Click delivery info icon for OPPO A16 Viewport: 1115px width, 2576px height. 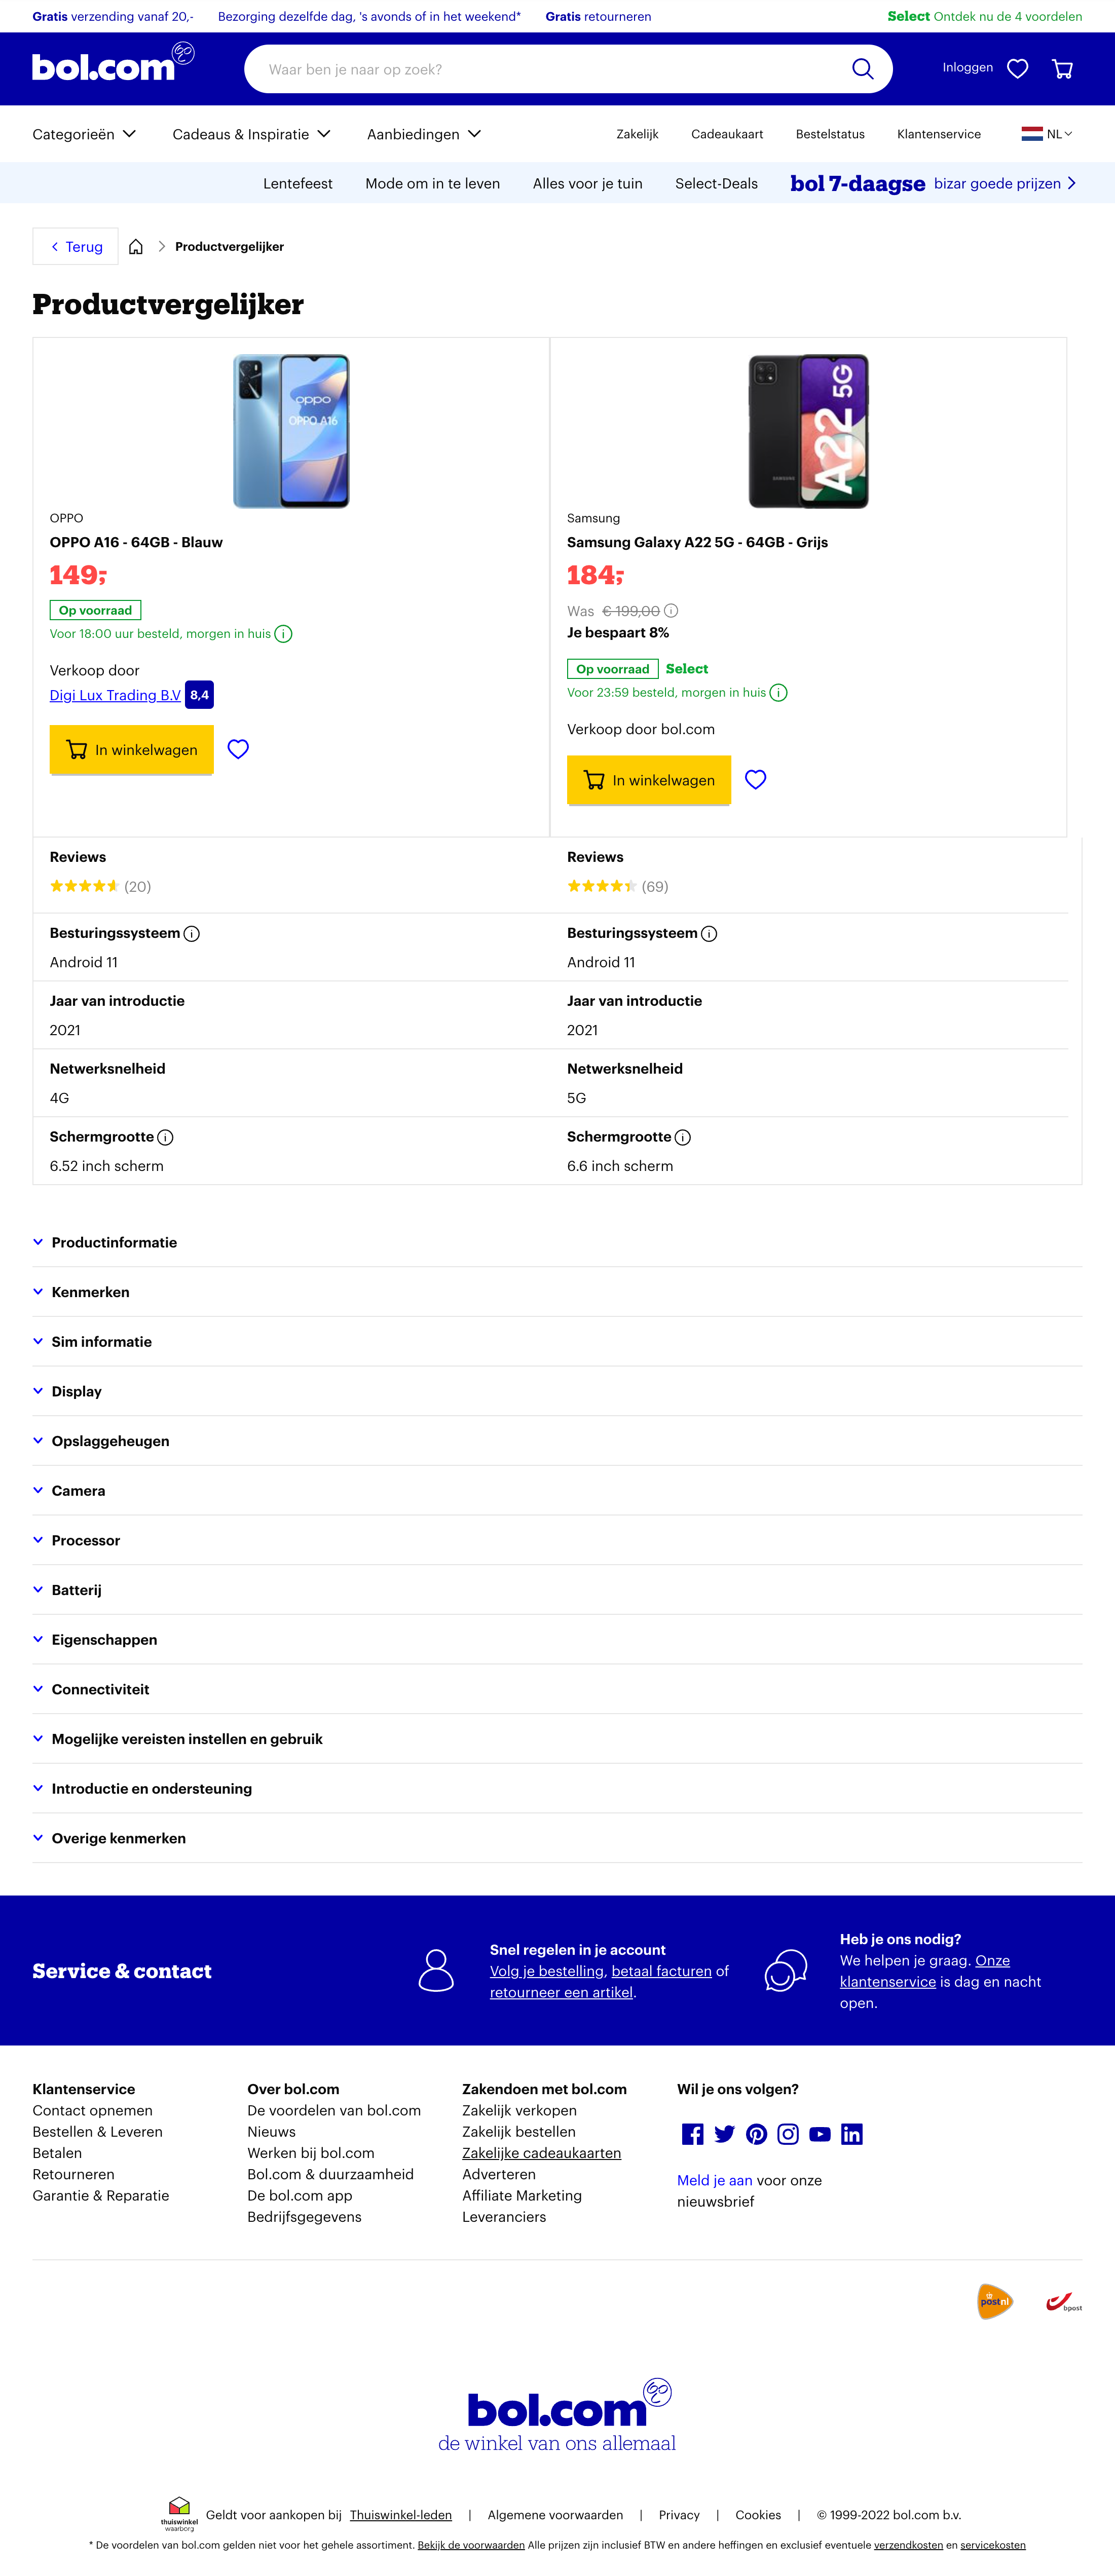(284, 634)
